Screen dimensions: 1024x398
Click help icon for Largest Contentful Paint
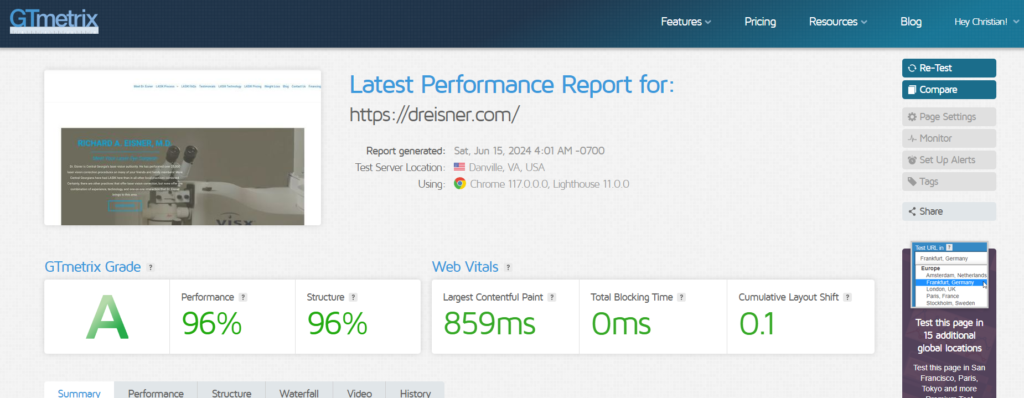(552, 297)
